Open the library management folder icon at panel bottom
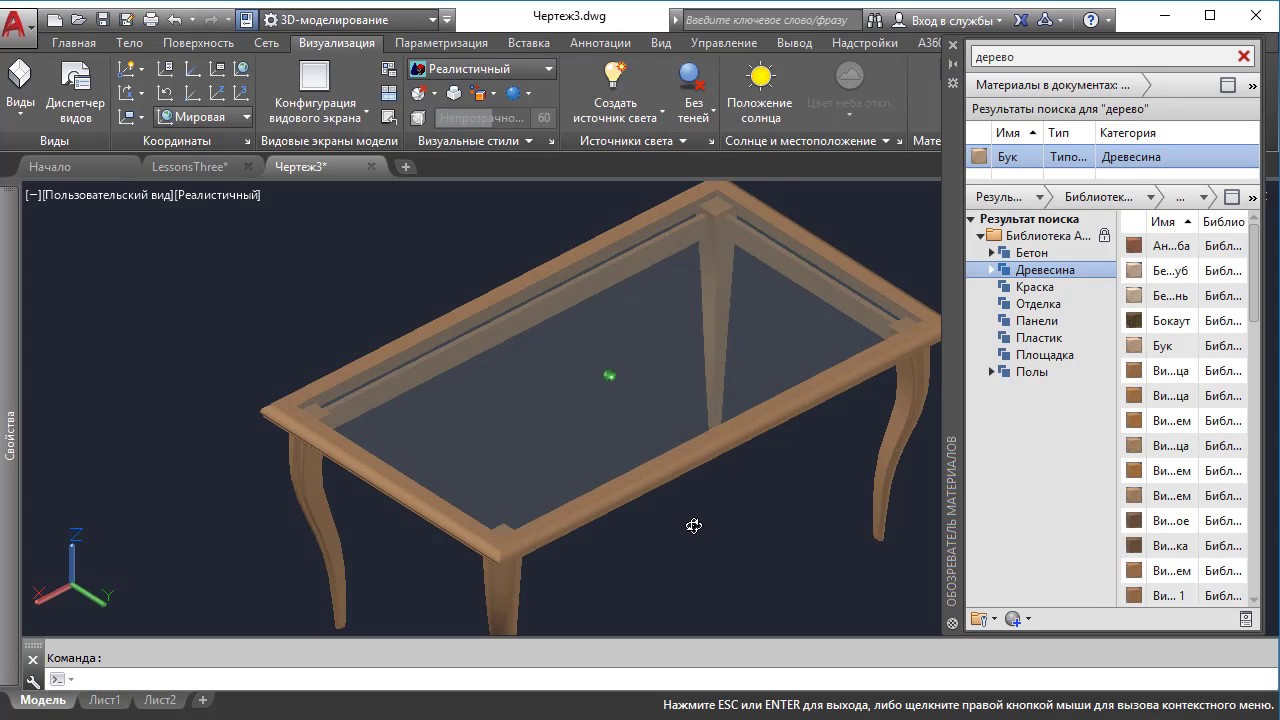The height and width of the screenshot is (720, 1280). (980, 619)
